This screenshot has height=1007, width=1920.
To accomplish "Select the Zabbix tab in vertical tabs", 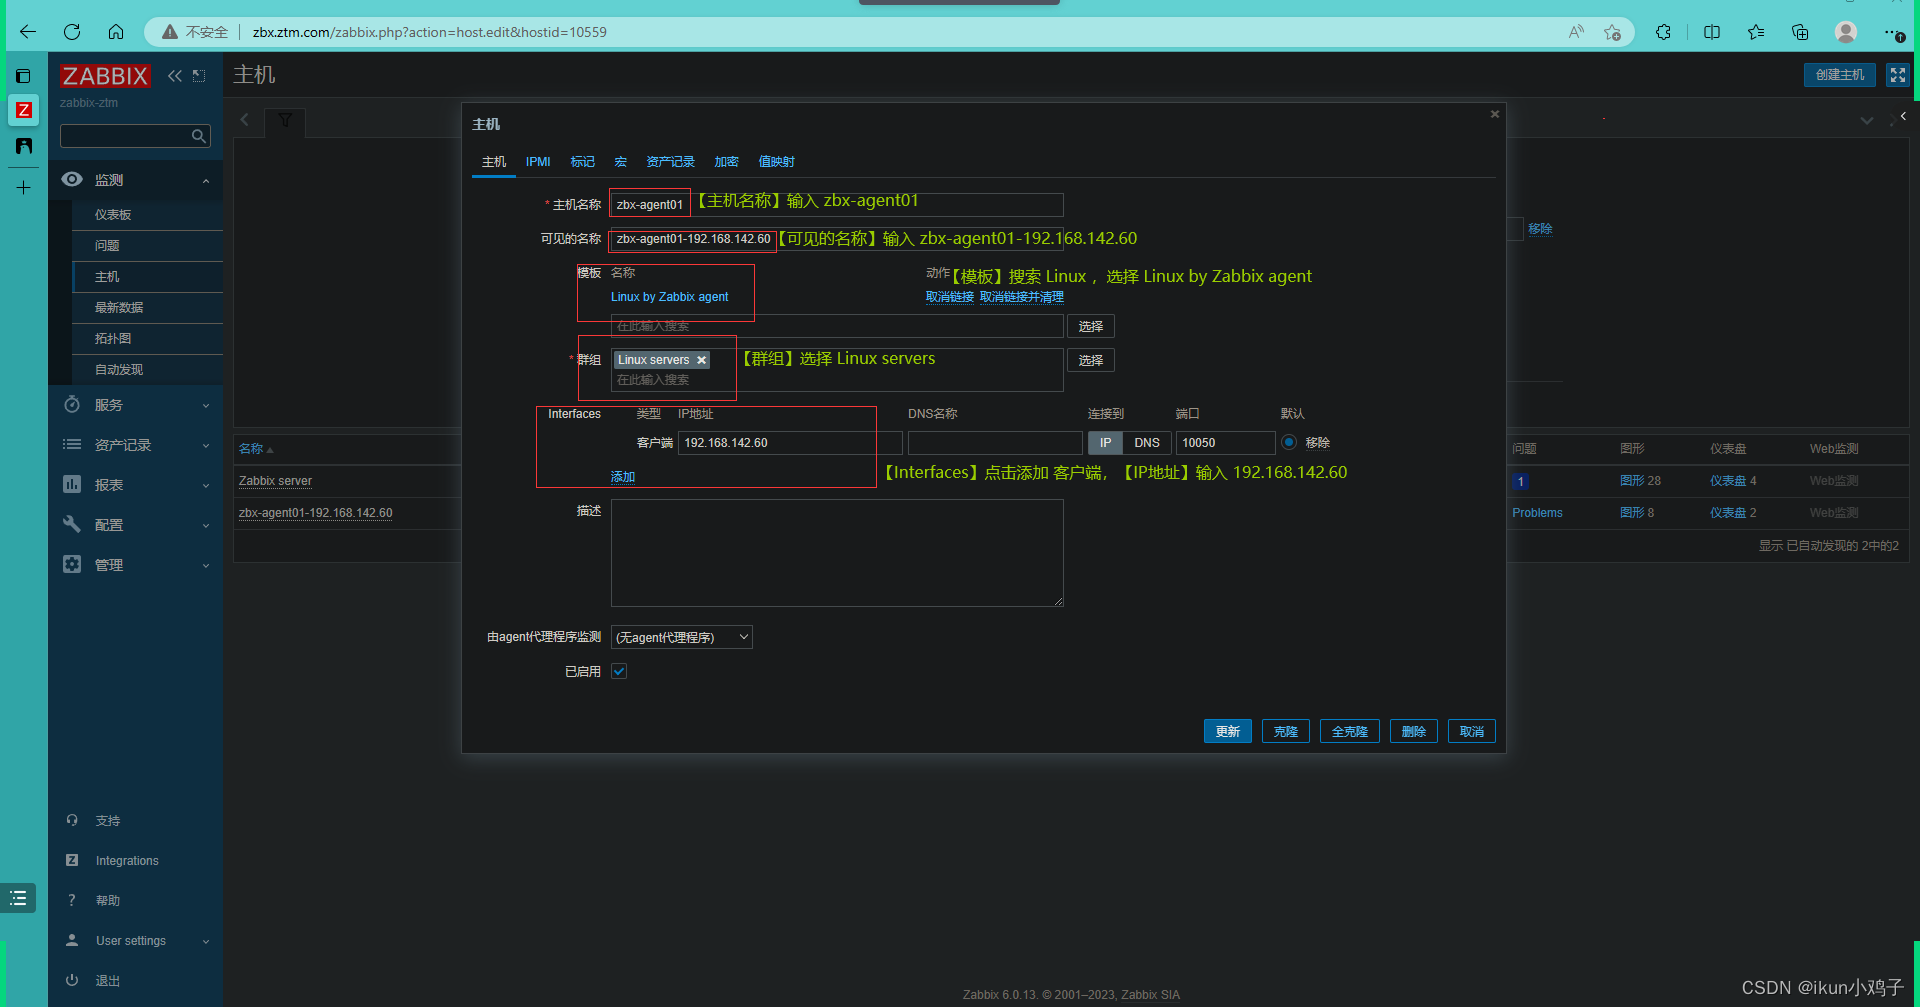I will coord(23,110).
